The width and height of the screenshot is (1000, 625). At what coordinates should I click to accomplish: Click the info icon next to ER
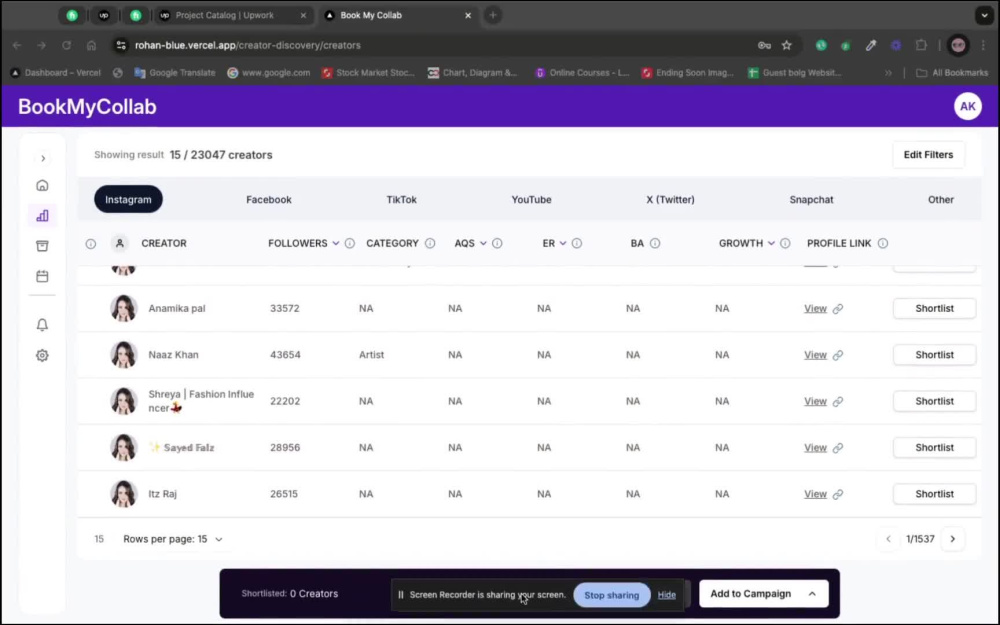point(577,243)
